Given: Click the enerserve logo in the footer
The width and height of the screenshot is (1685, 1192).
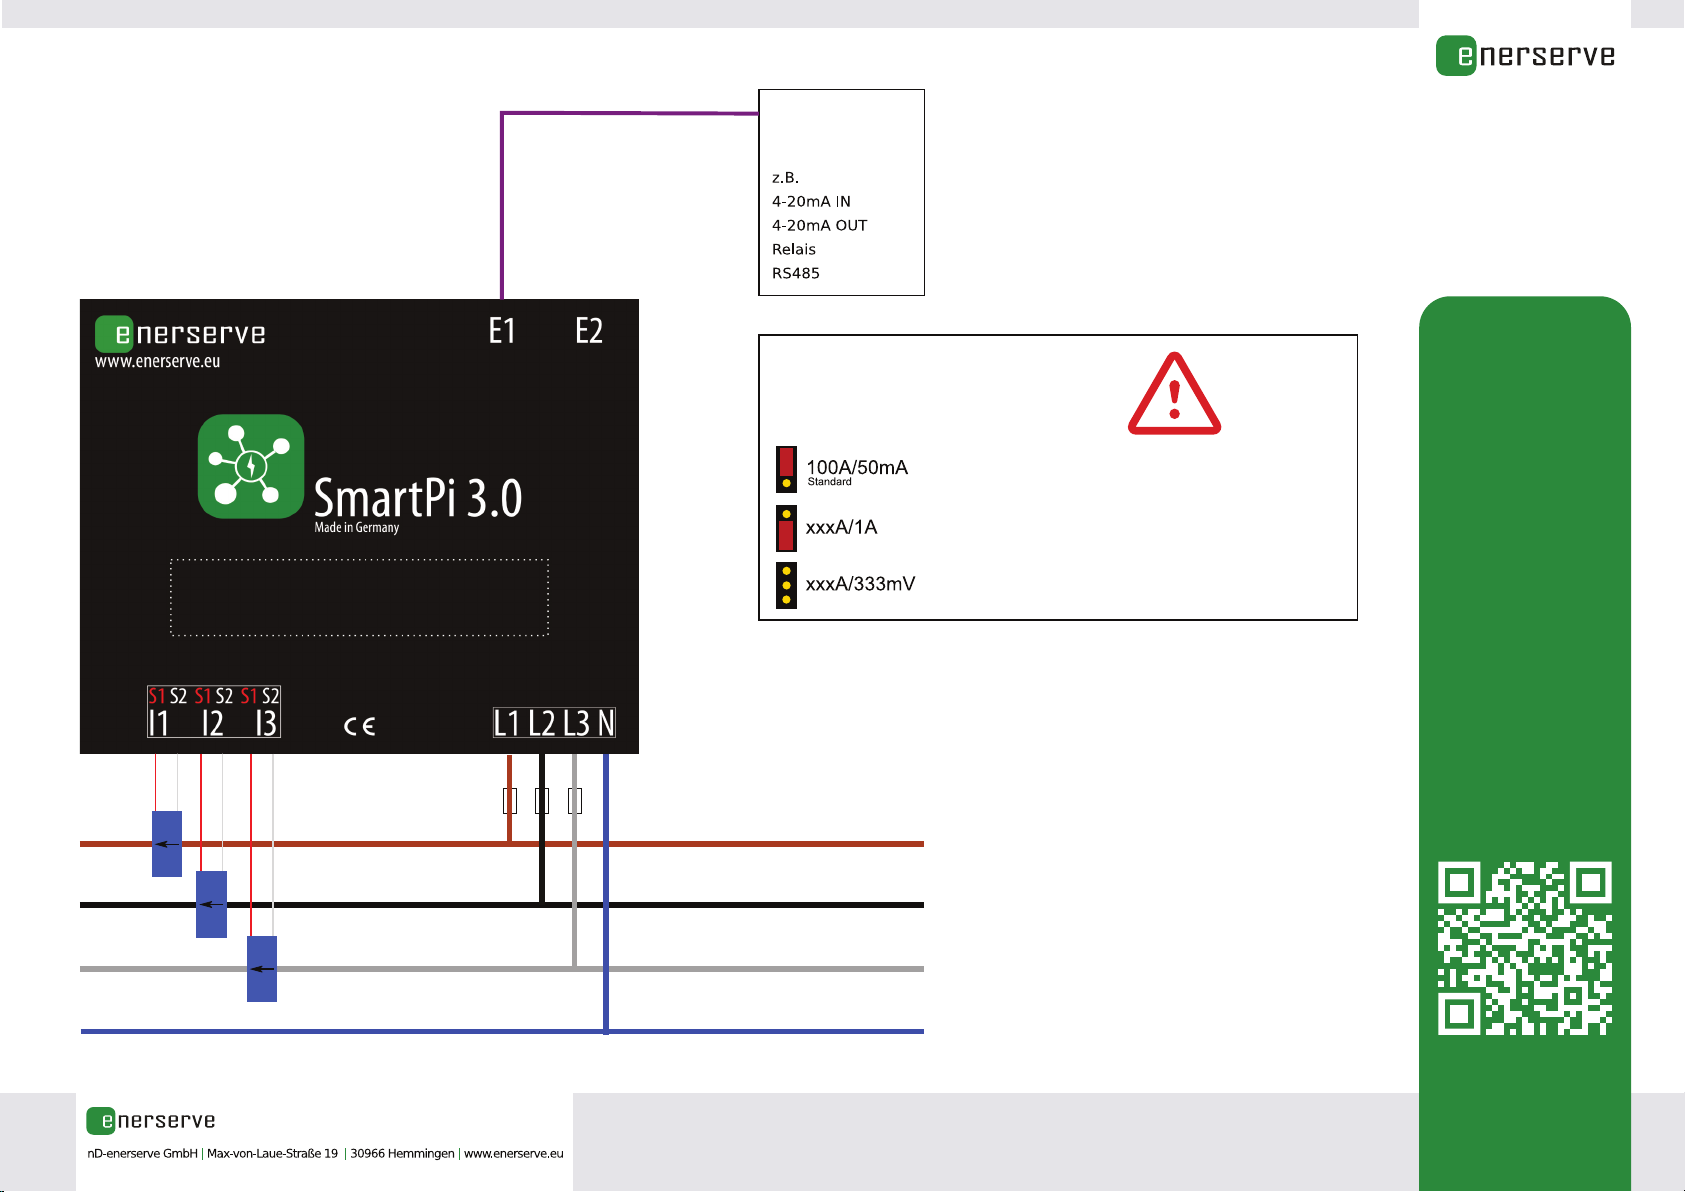Looking at the screenshot, I should click(151, 1121).
